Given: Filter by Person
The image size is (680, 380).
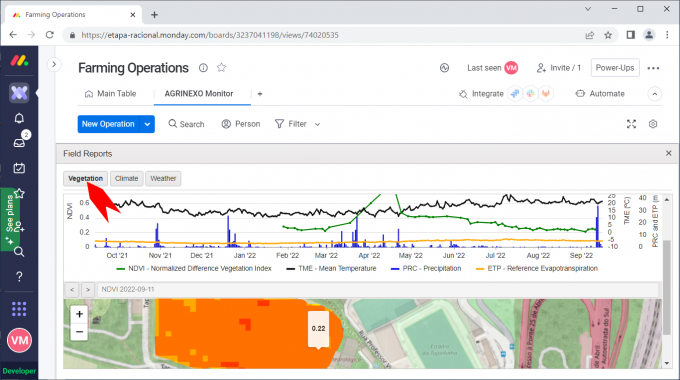Looking at the screenshot, I should [x=241, y=124].
